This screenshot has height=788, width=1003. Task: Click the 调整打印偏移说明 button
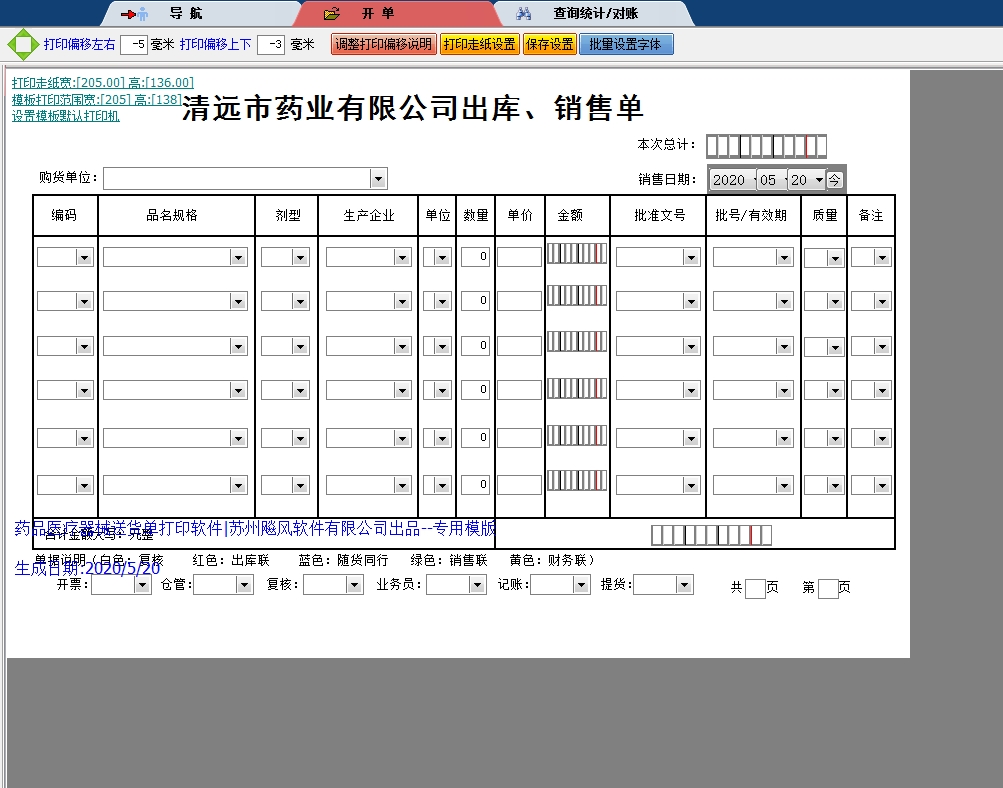[x=384, y=45]
